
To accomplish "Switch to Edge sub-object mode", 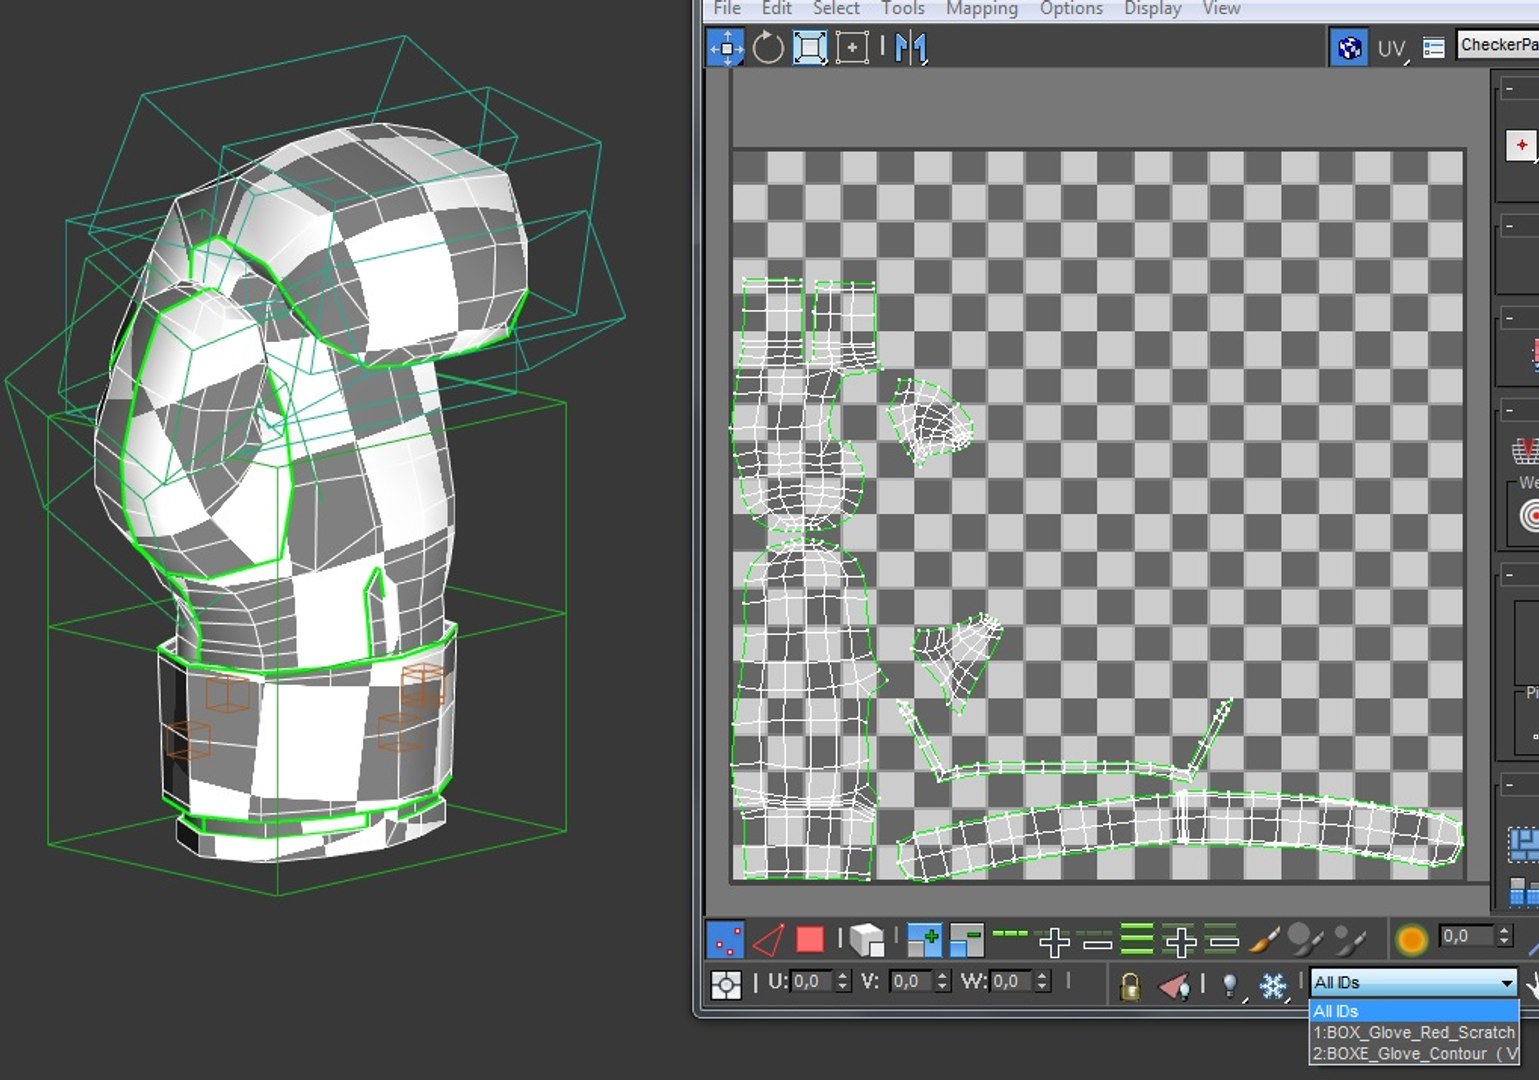I will [x=768, y=940].
